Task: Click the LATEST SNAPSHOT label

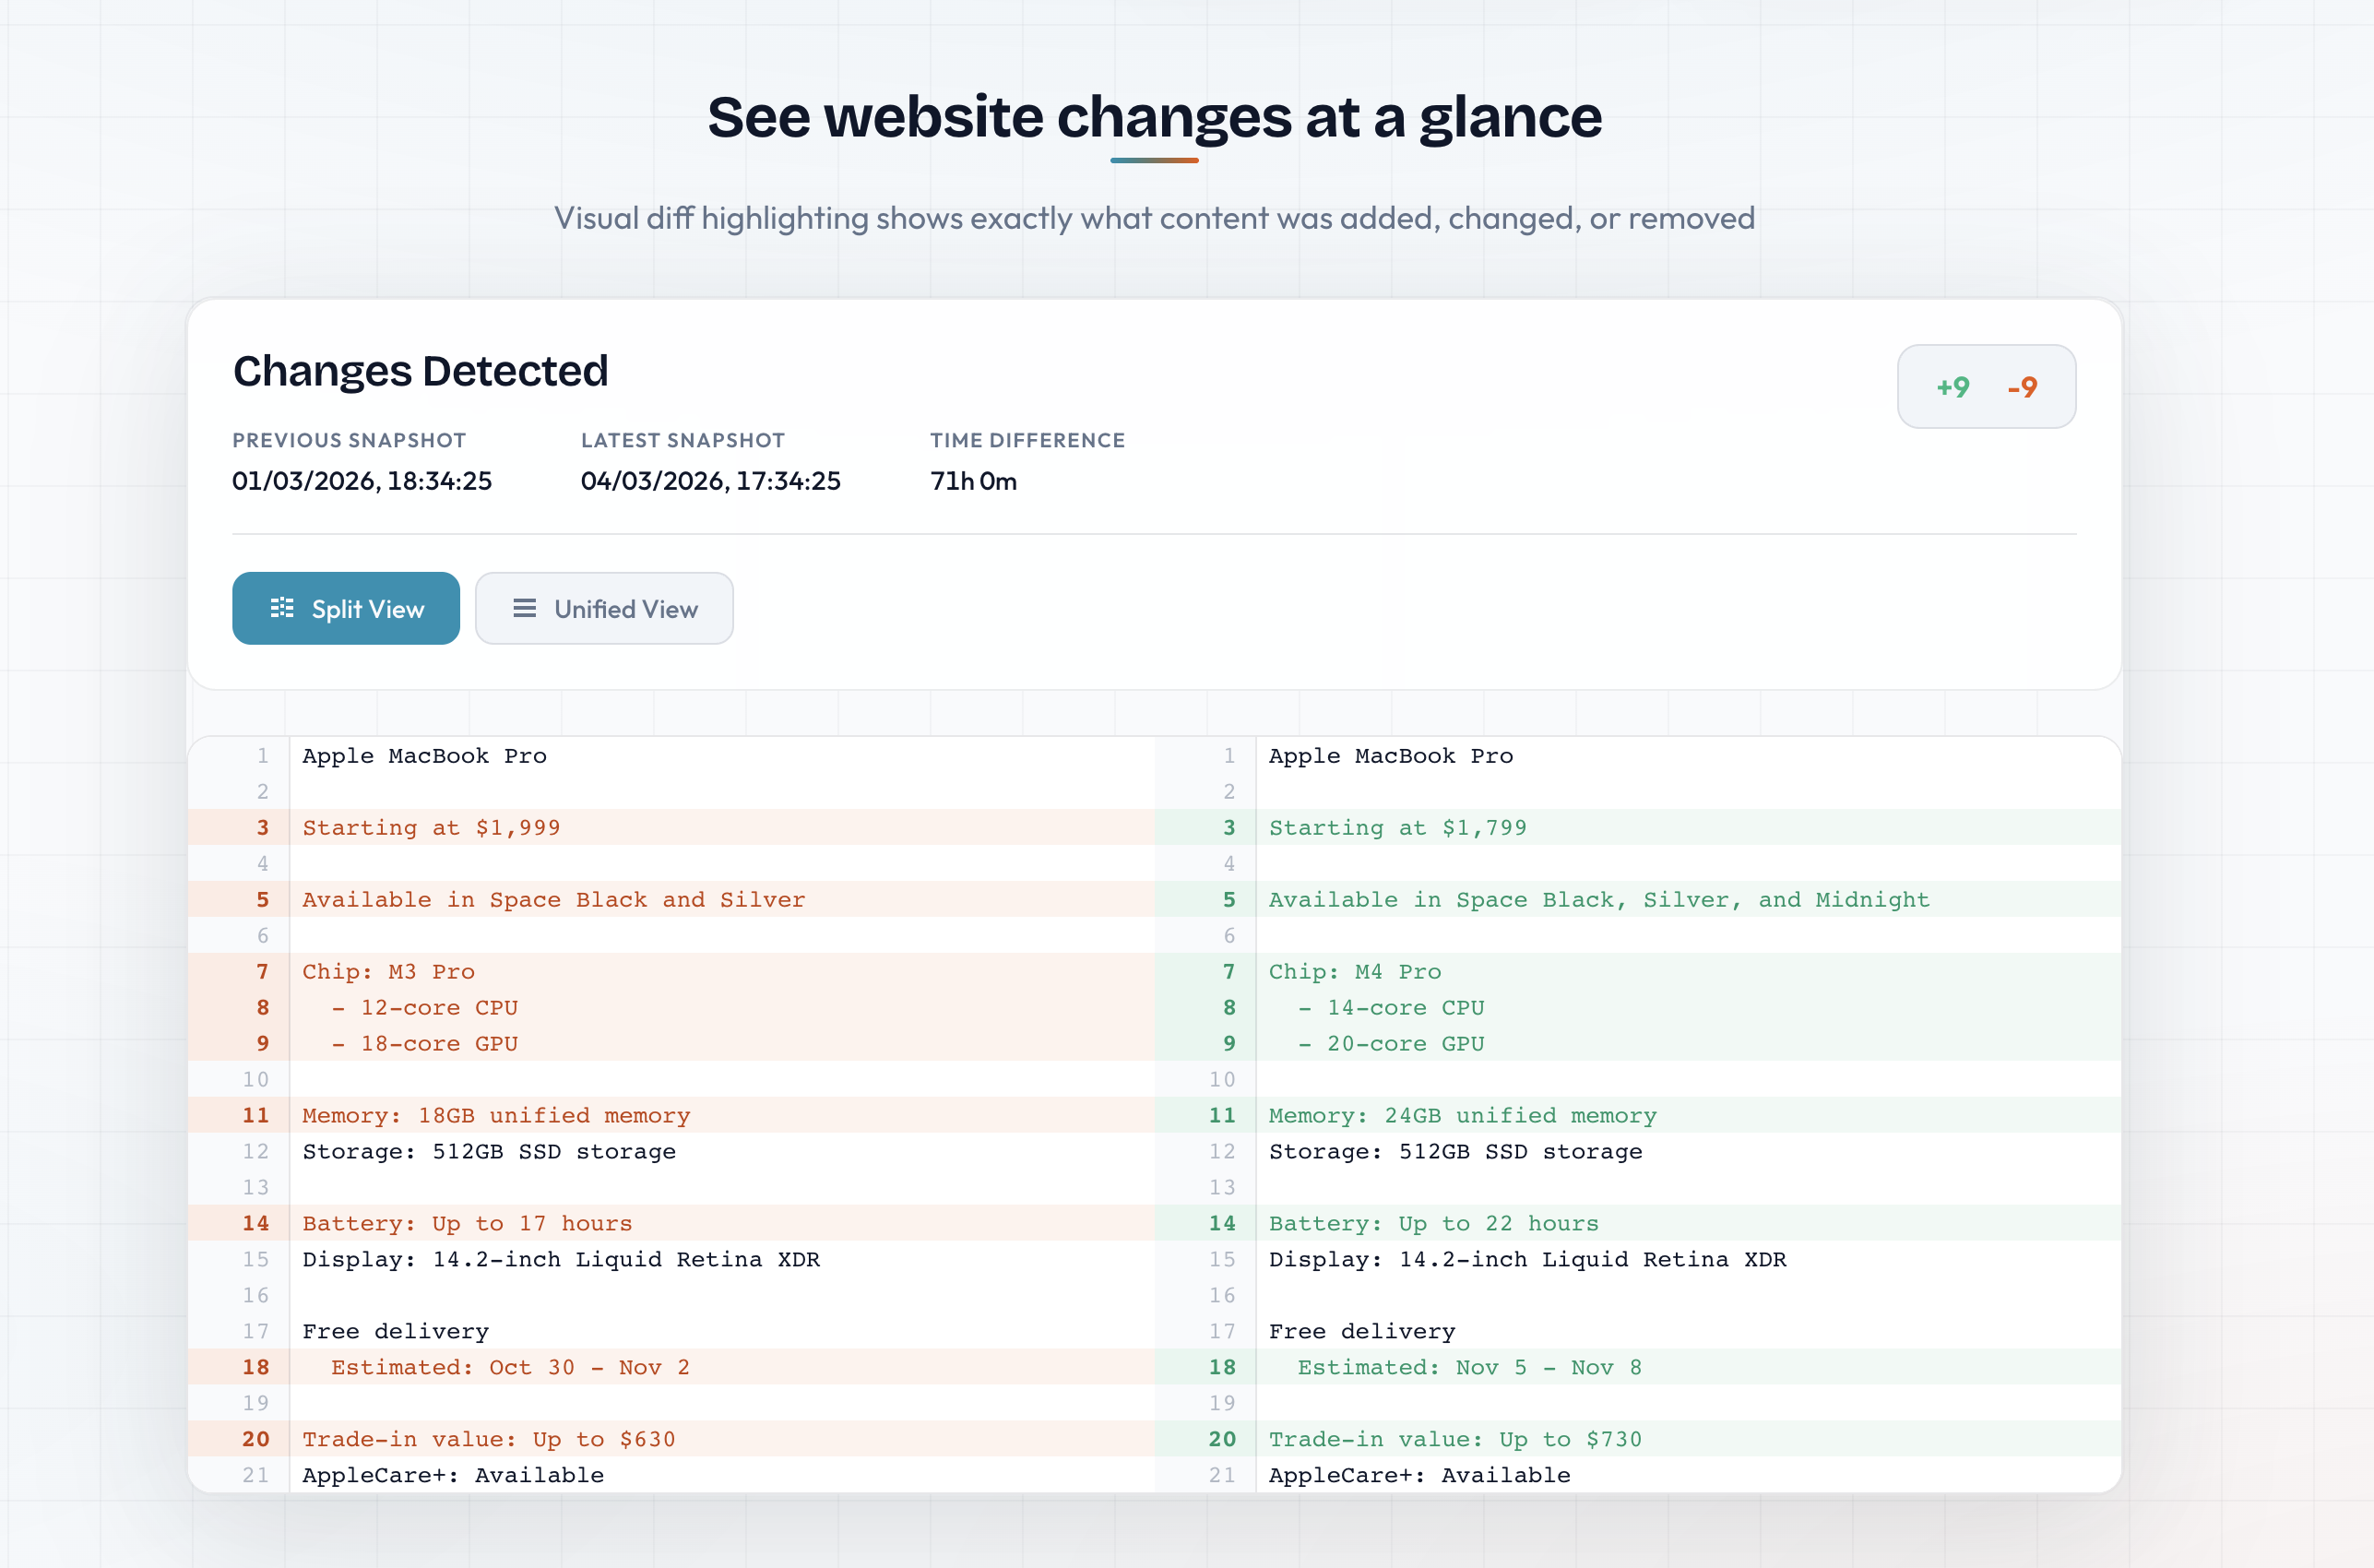Action: coord(683,440)
